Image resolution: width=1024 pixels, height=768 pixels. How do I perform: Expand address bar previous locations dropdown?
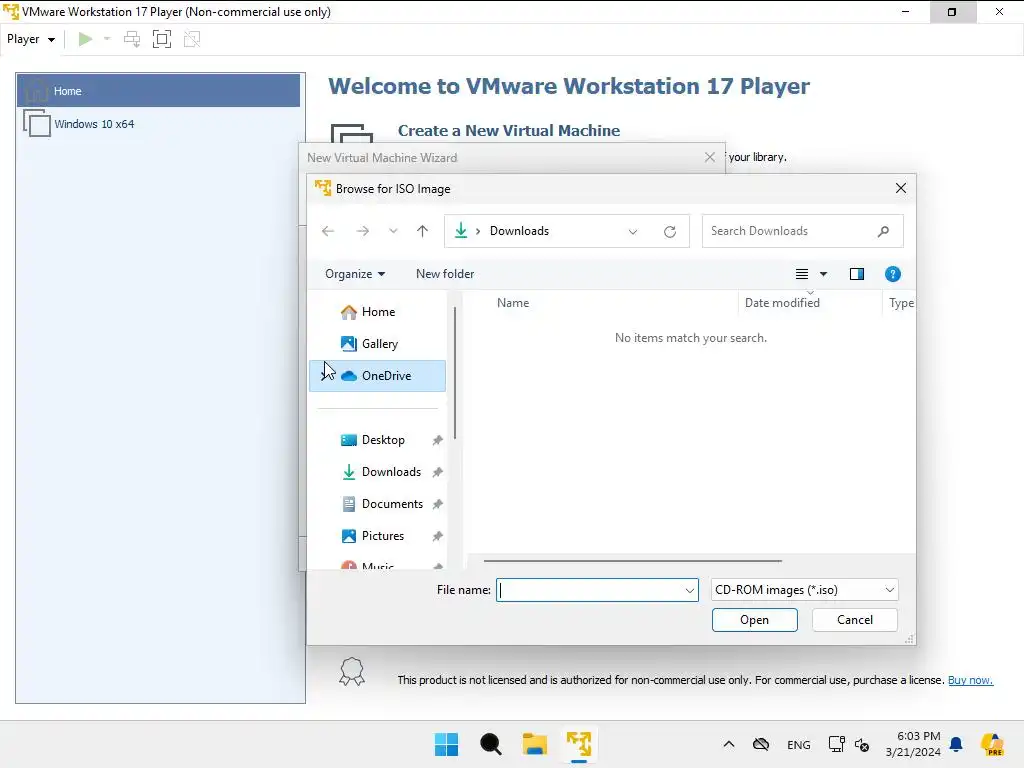click(x=633, y=232)
